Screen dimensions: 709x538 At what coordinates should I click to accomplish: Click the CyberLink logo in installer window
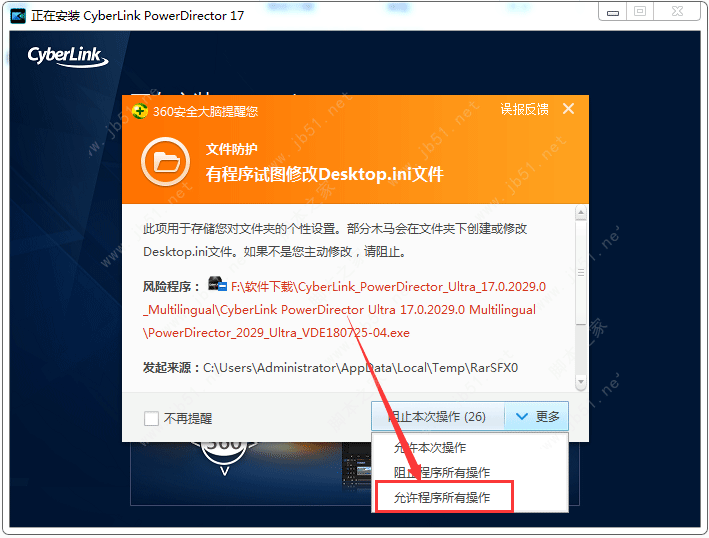(68, 57)
